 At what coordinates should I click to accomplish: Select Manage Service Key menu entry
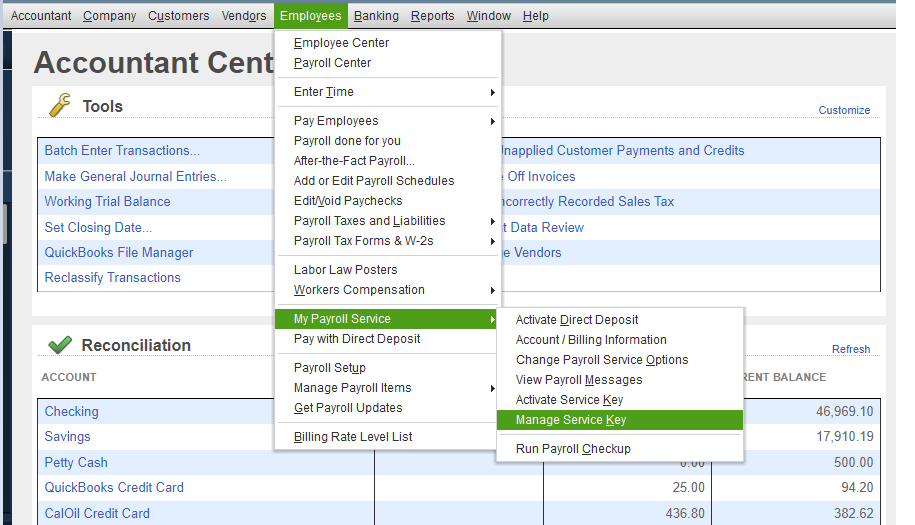(570, 420)
